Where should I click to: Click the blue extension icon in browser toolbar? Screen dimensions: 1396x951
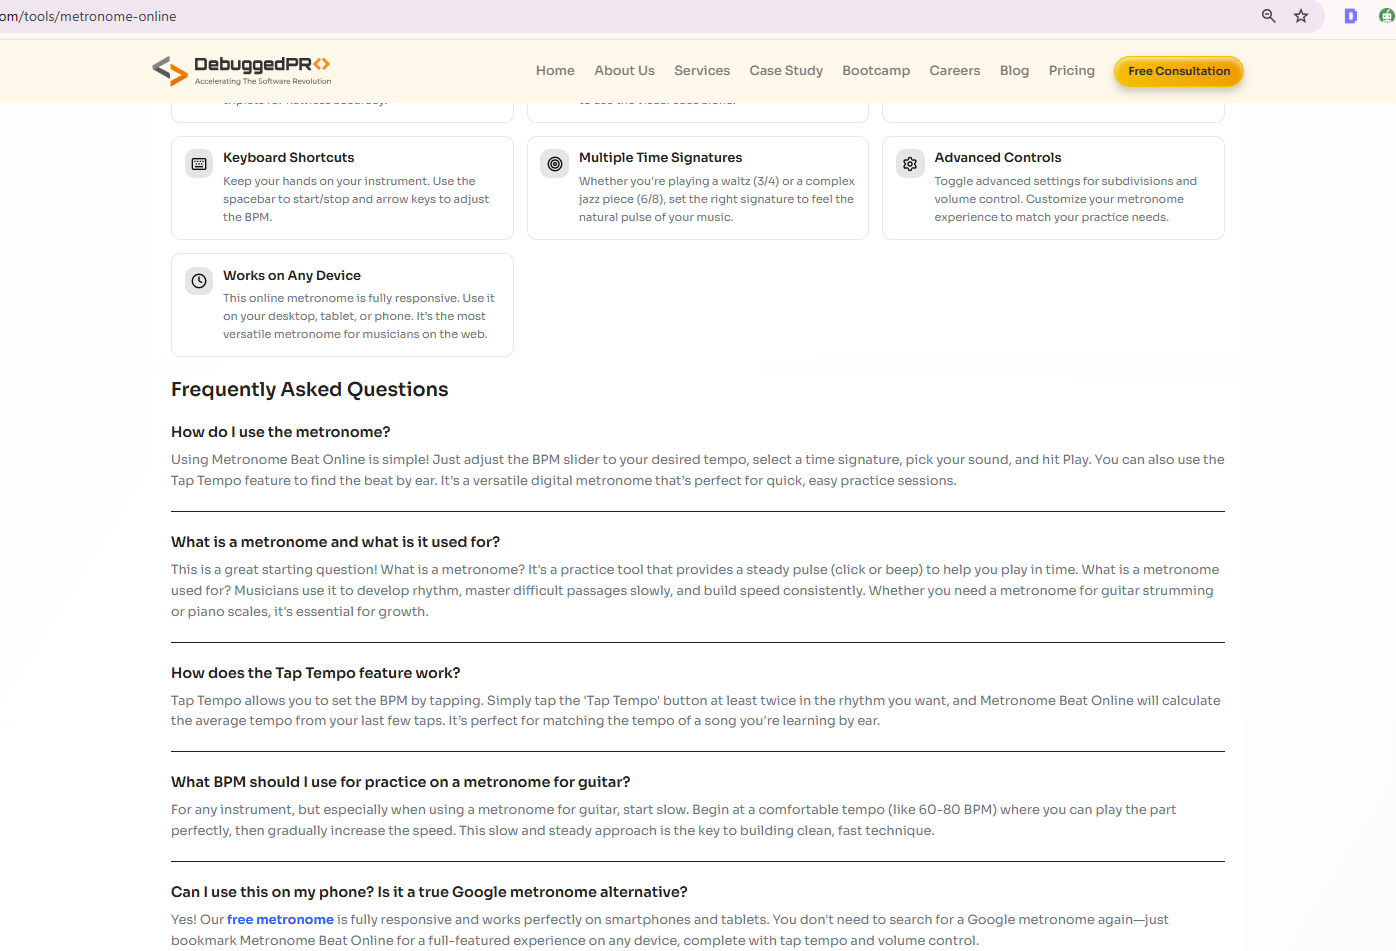tap(1351, 16)
